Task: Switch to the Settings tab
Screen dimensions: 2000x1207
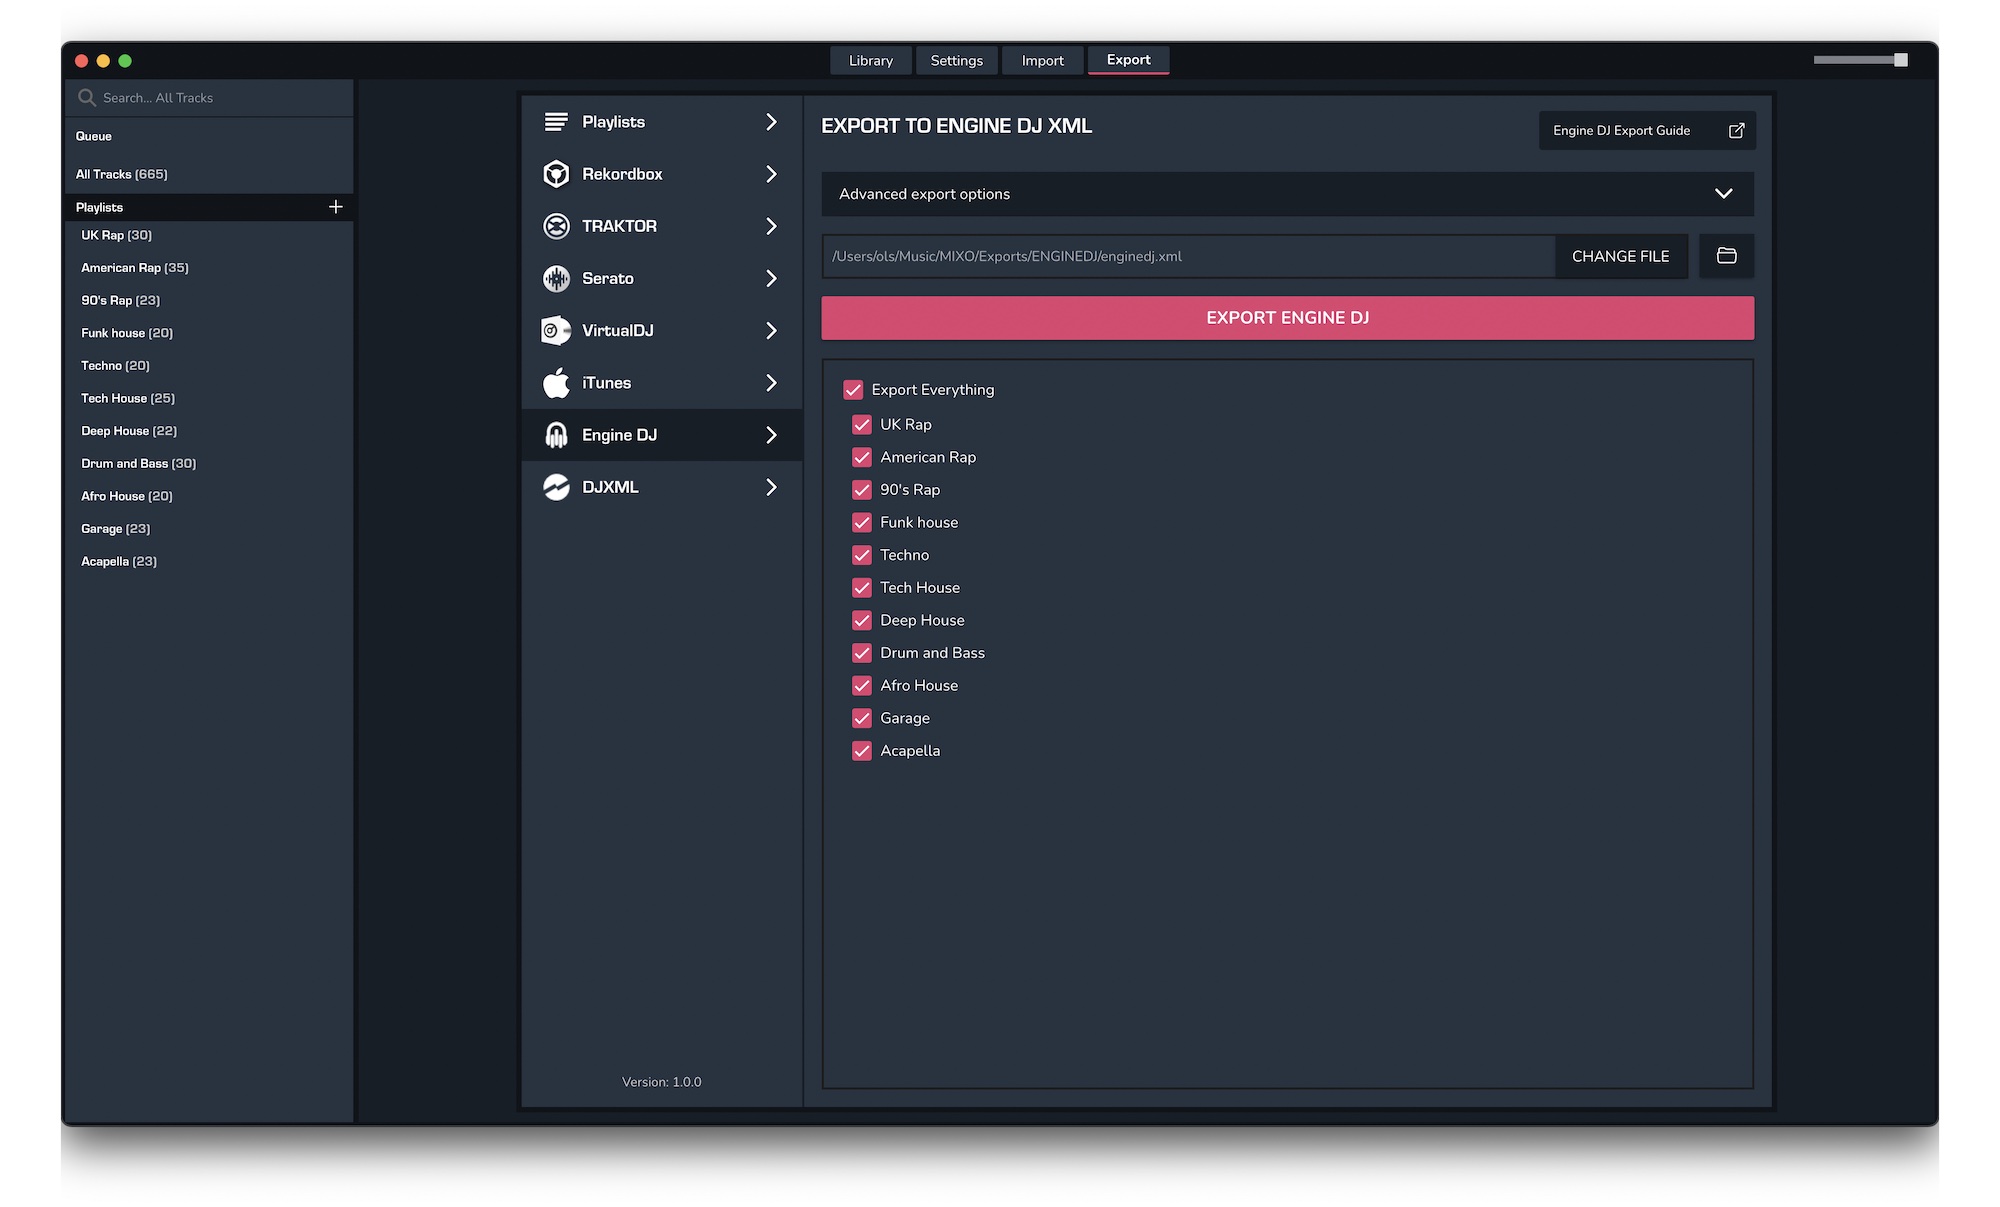Action: [x=956, y=60]
